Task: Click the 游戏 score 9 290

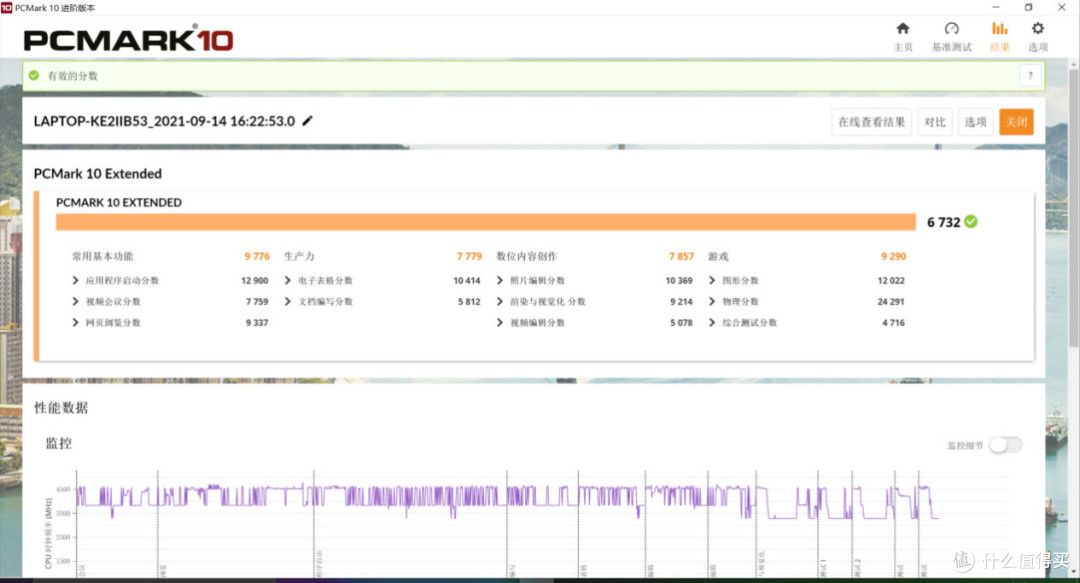Action: 893,256
